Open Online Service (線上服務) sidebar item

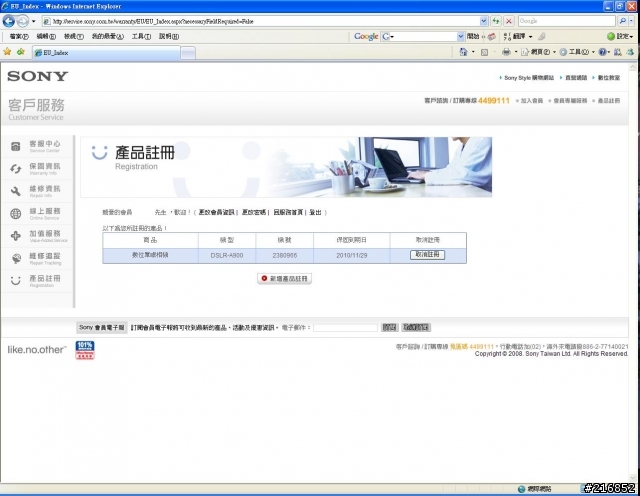[38, 214]
